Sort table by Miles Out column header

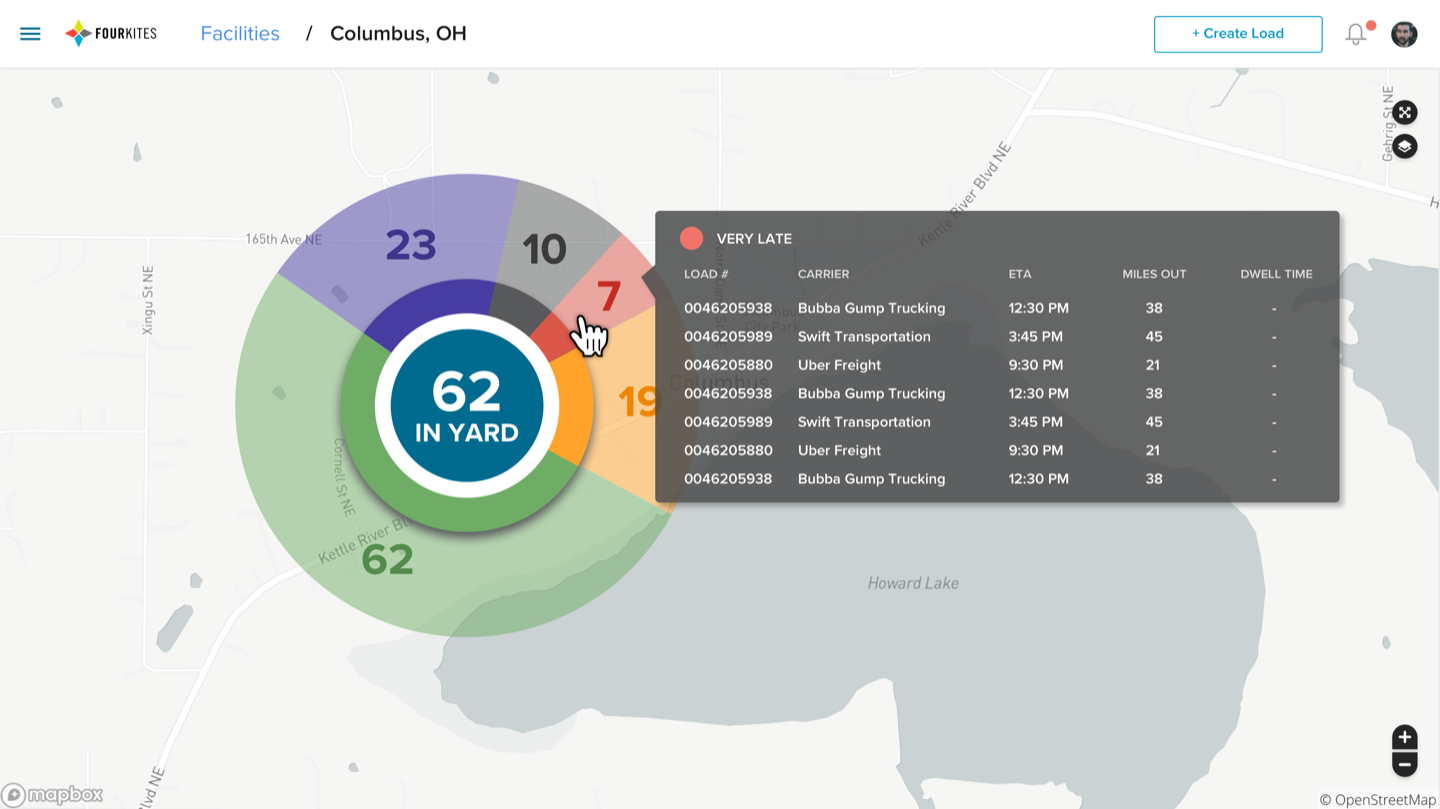1154,274
